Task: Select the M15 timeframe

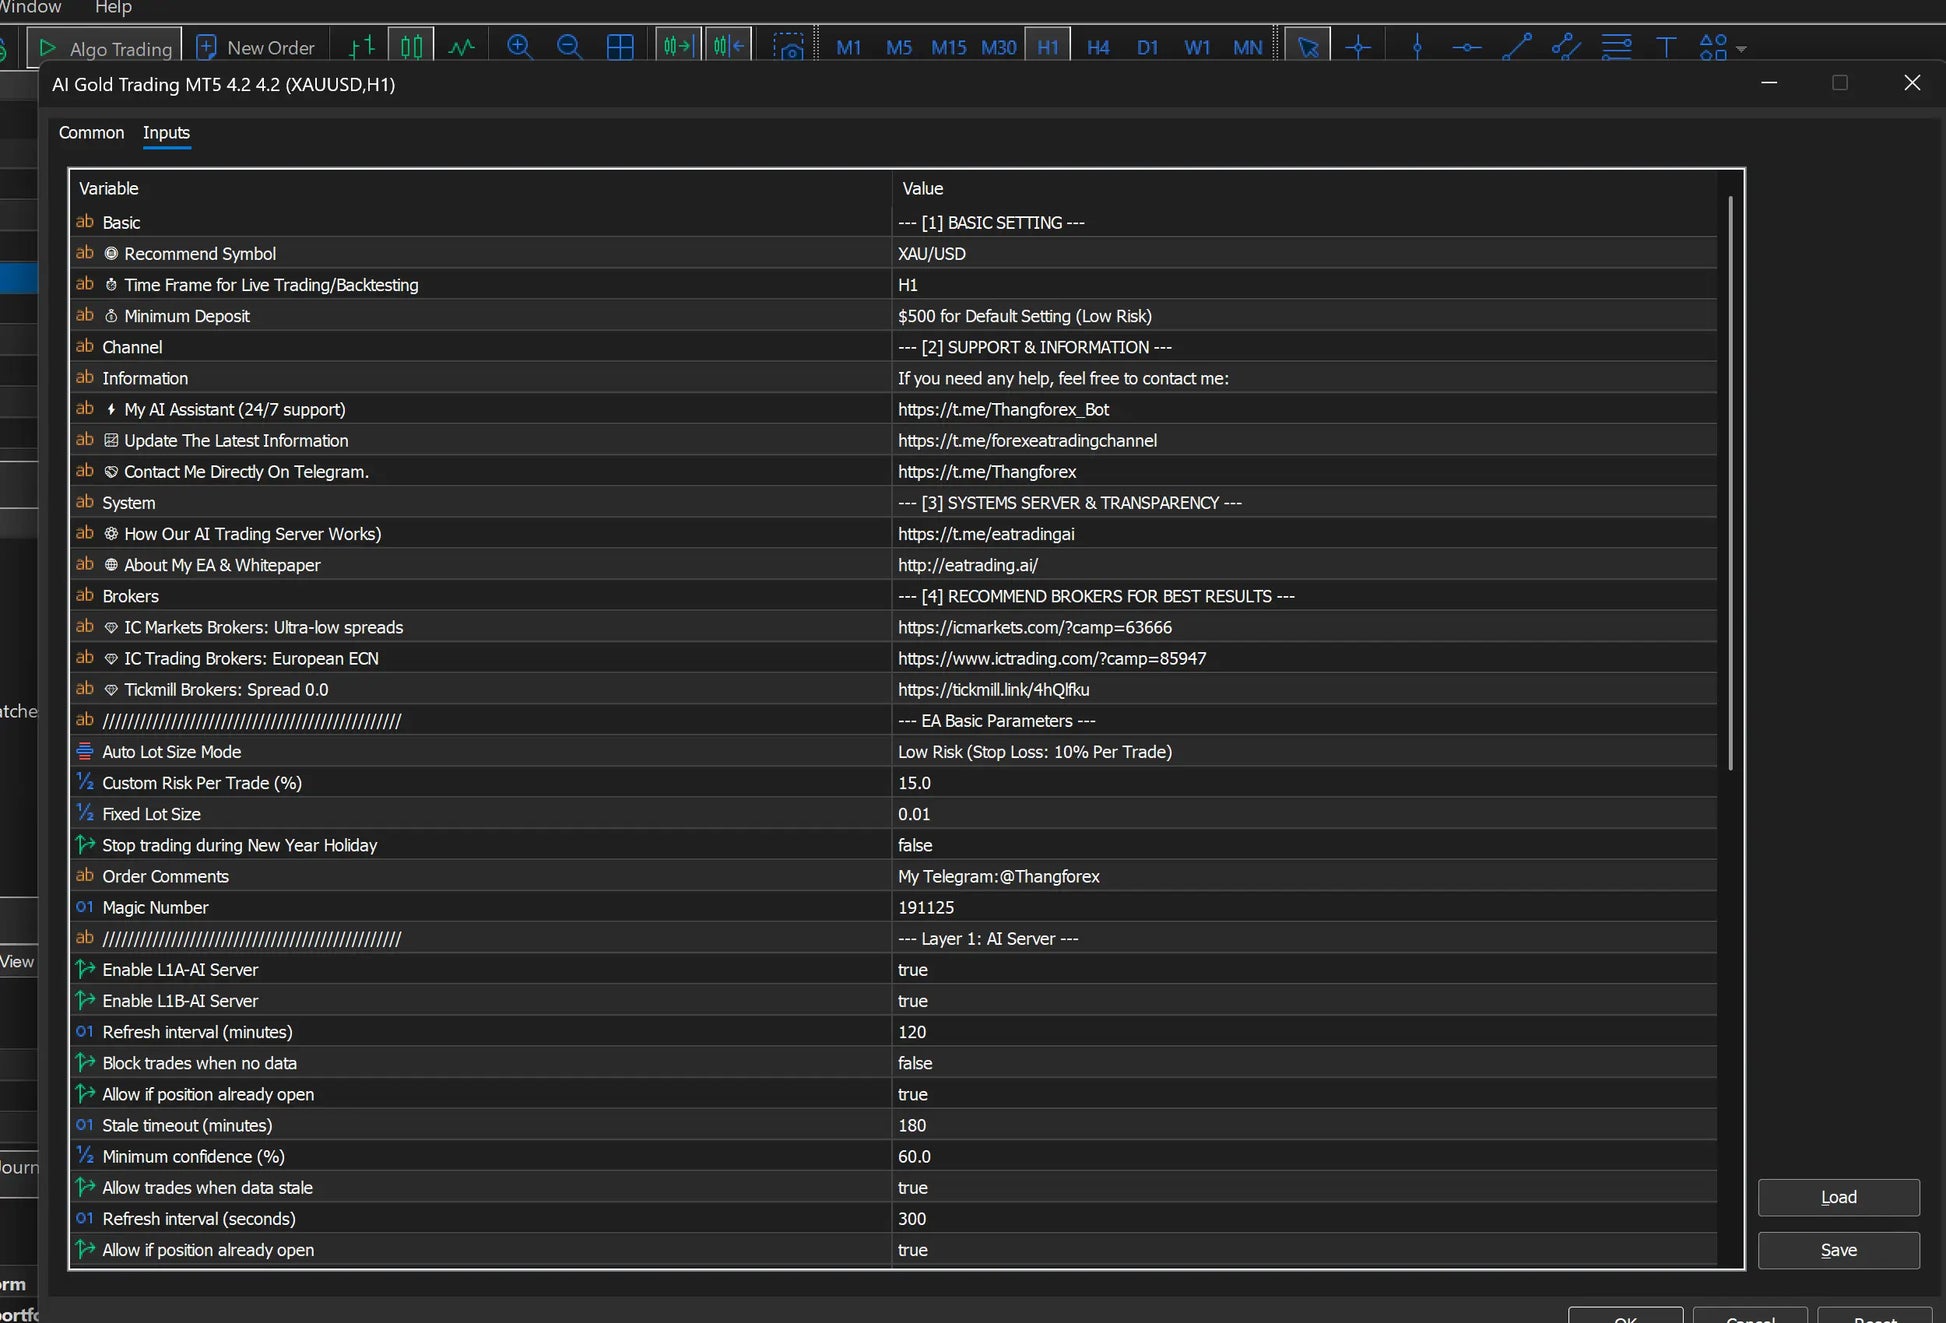Action: pyautogui.click(x=949, y=47)
